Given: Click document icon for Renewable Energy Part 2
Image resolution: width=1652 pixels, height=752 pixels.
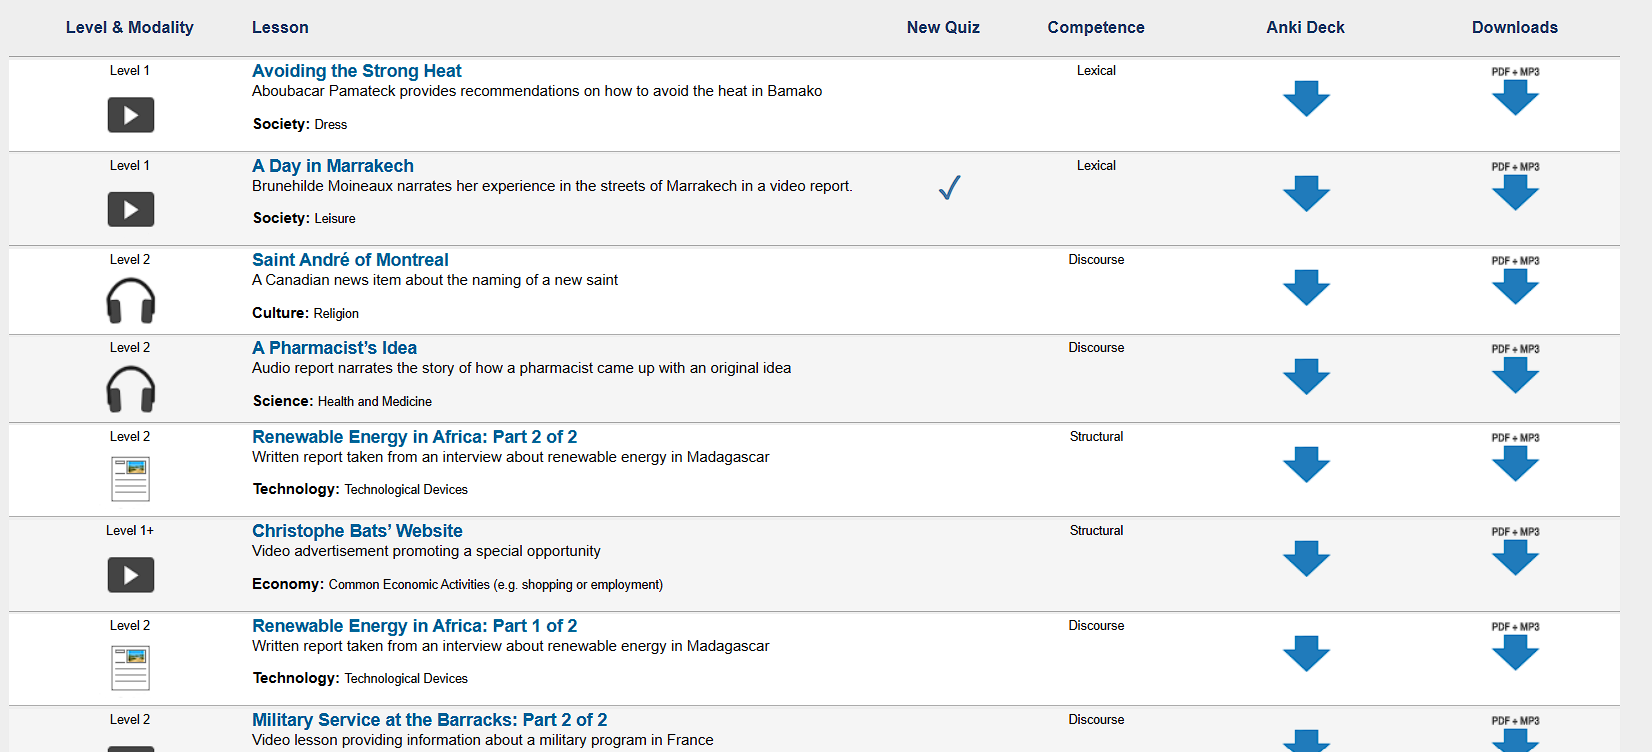Looking at the screenshot, I should pyautogui.click(x=131, y=480).
